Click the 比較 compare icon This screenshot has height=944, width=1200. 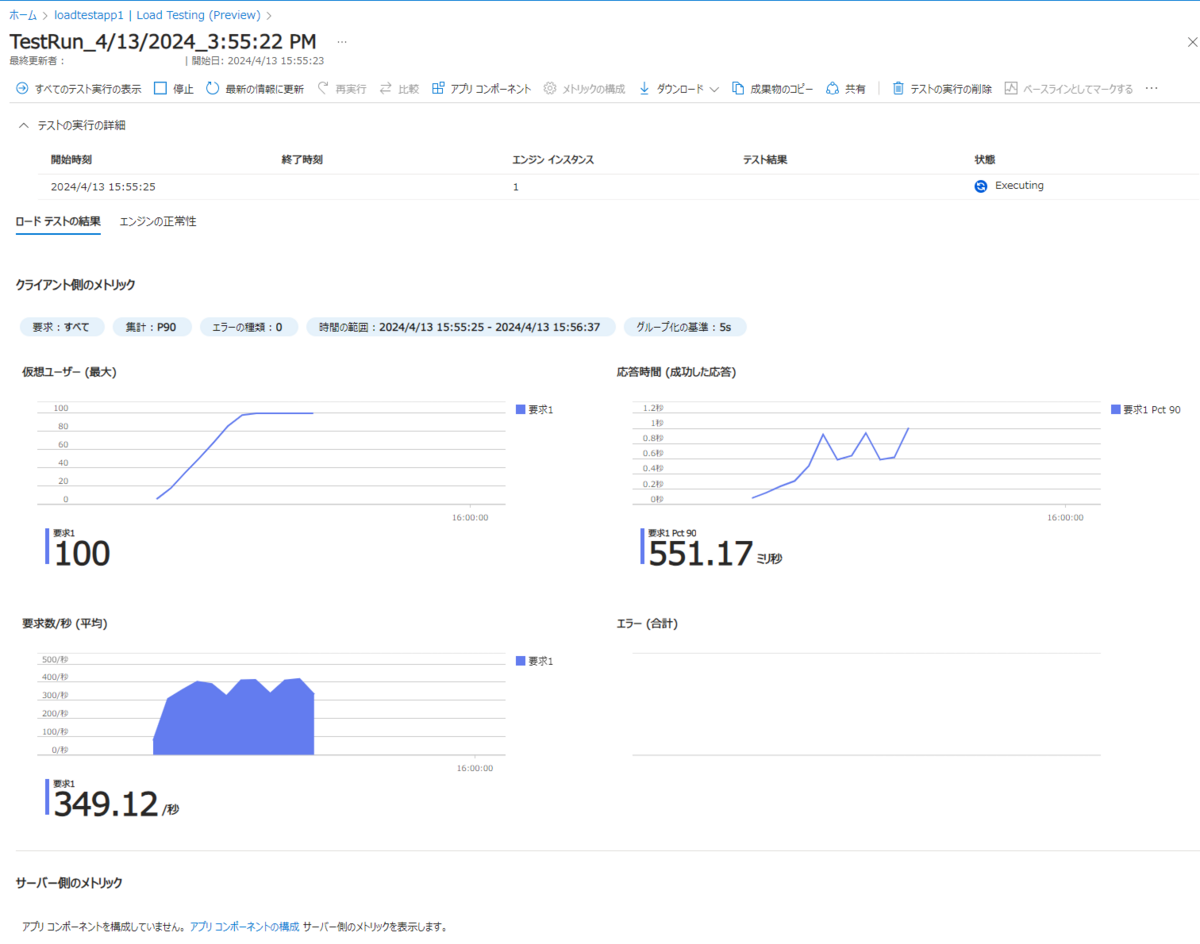tap(385, 89)
